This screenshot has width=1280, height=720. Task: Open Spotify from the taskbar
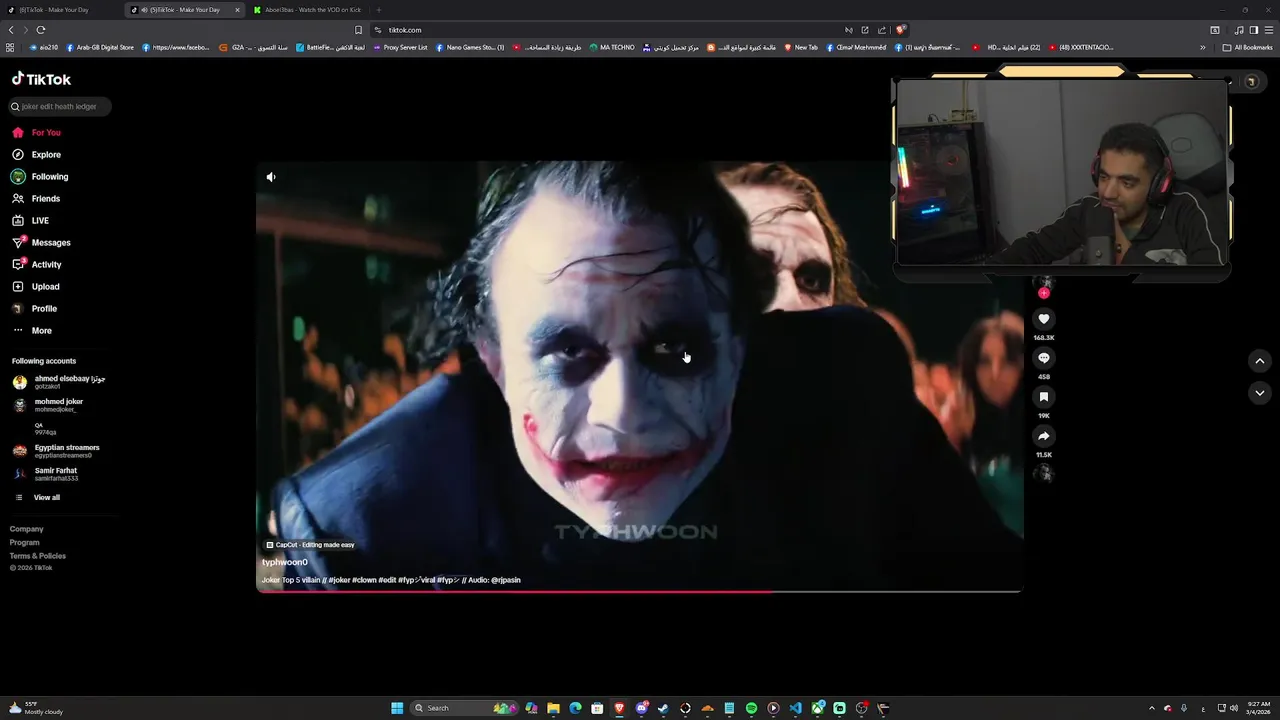pyautogui.click(x=751, y=708)
